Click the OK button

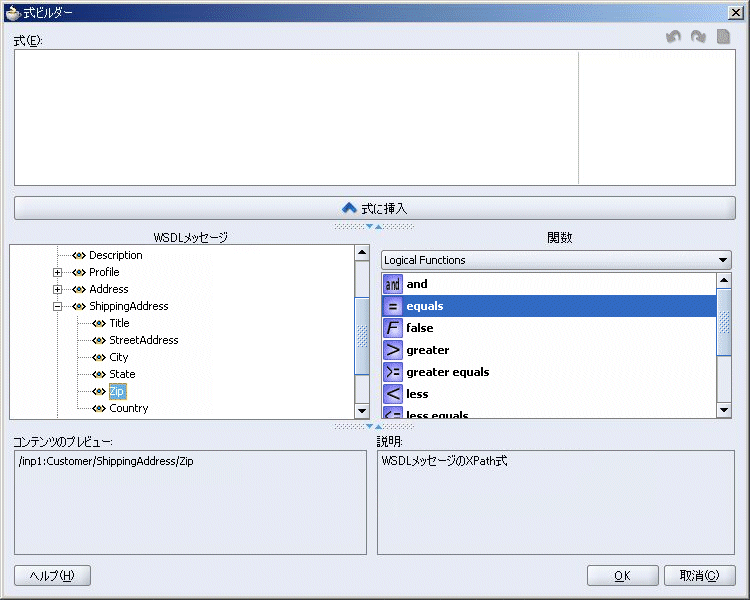pyautogui.click(x=622, y=576)
